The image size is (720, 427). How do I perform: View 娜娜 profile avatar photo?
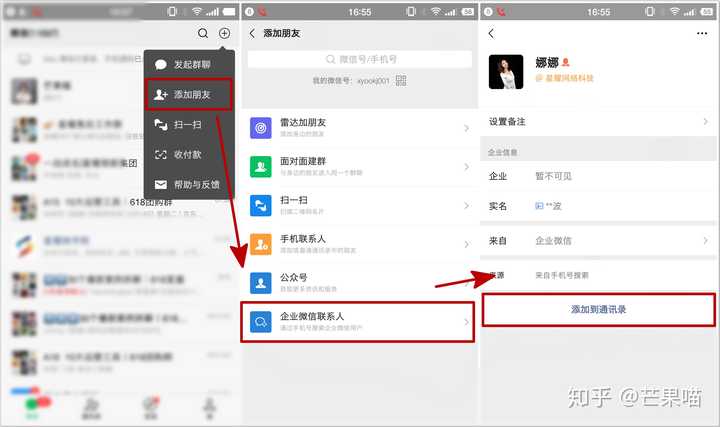(506, 72)
